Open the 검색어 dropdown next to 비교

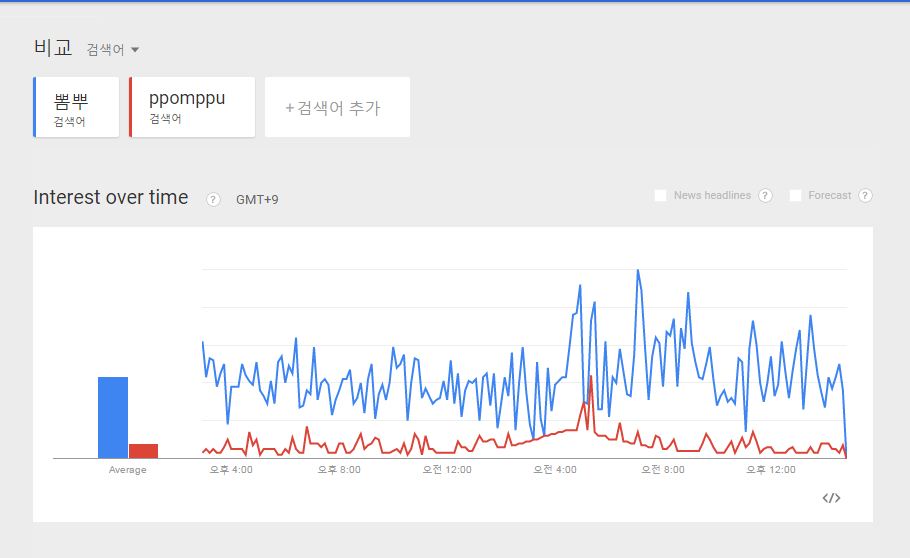113,49
